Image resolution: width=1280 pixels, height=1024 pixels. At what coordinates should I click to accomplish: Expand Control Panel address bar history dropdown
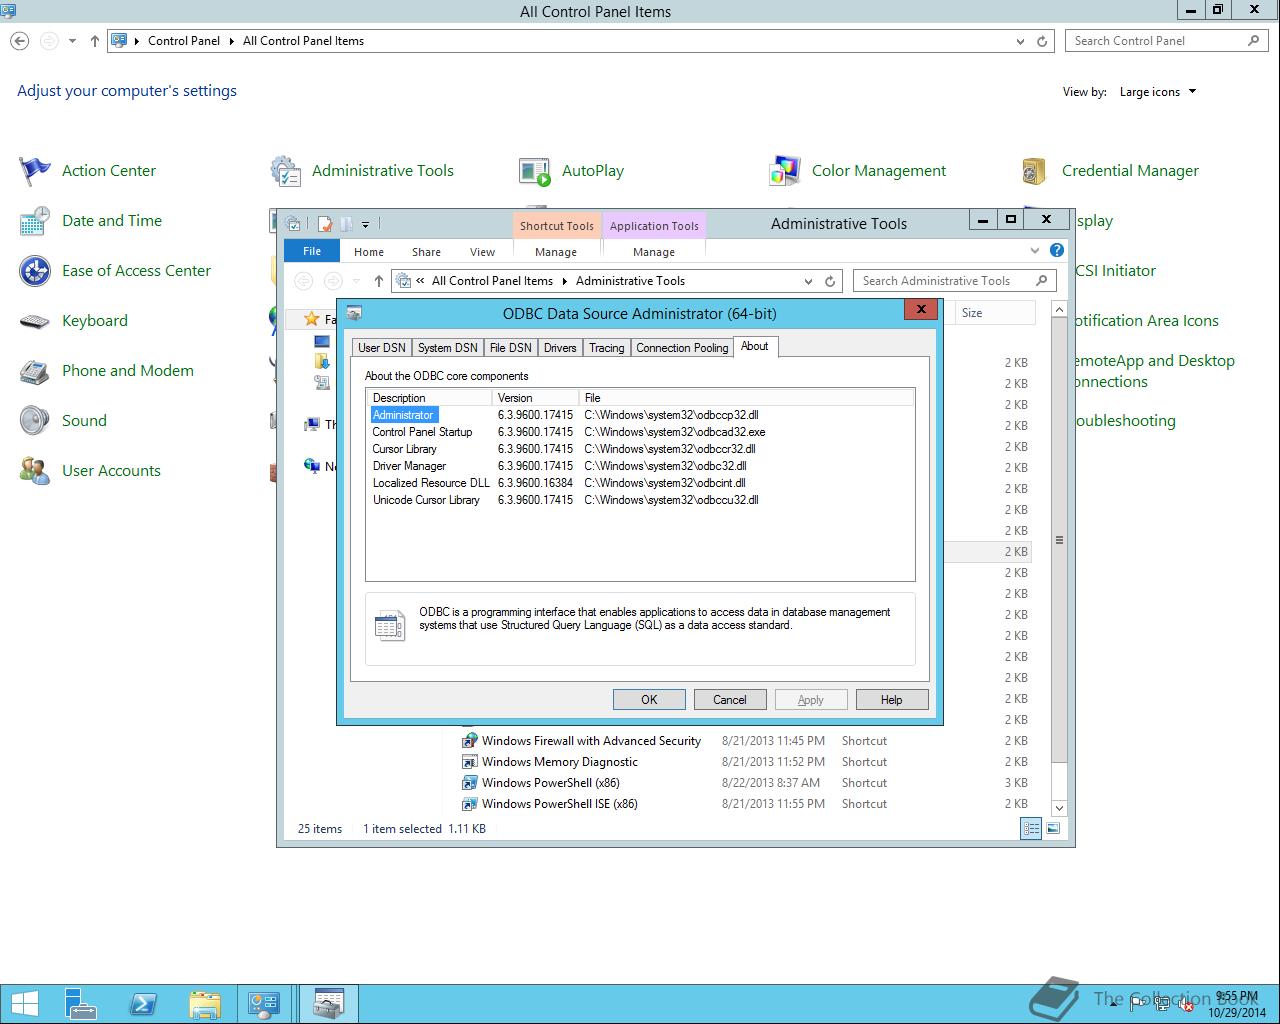pos(1020,41)
